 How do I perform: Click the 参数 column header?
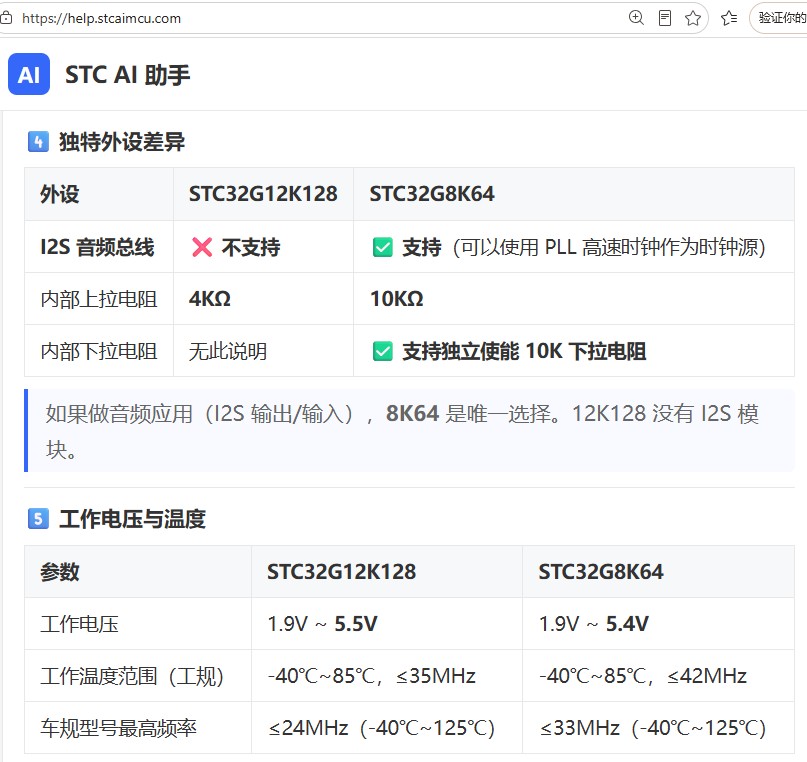60,572
